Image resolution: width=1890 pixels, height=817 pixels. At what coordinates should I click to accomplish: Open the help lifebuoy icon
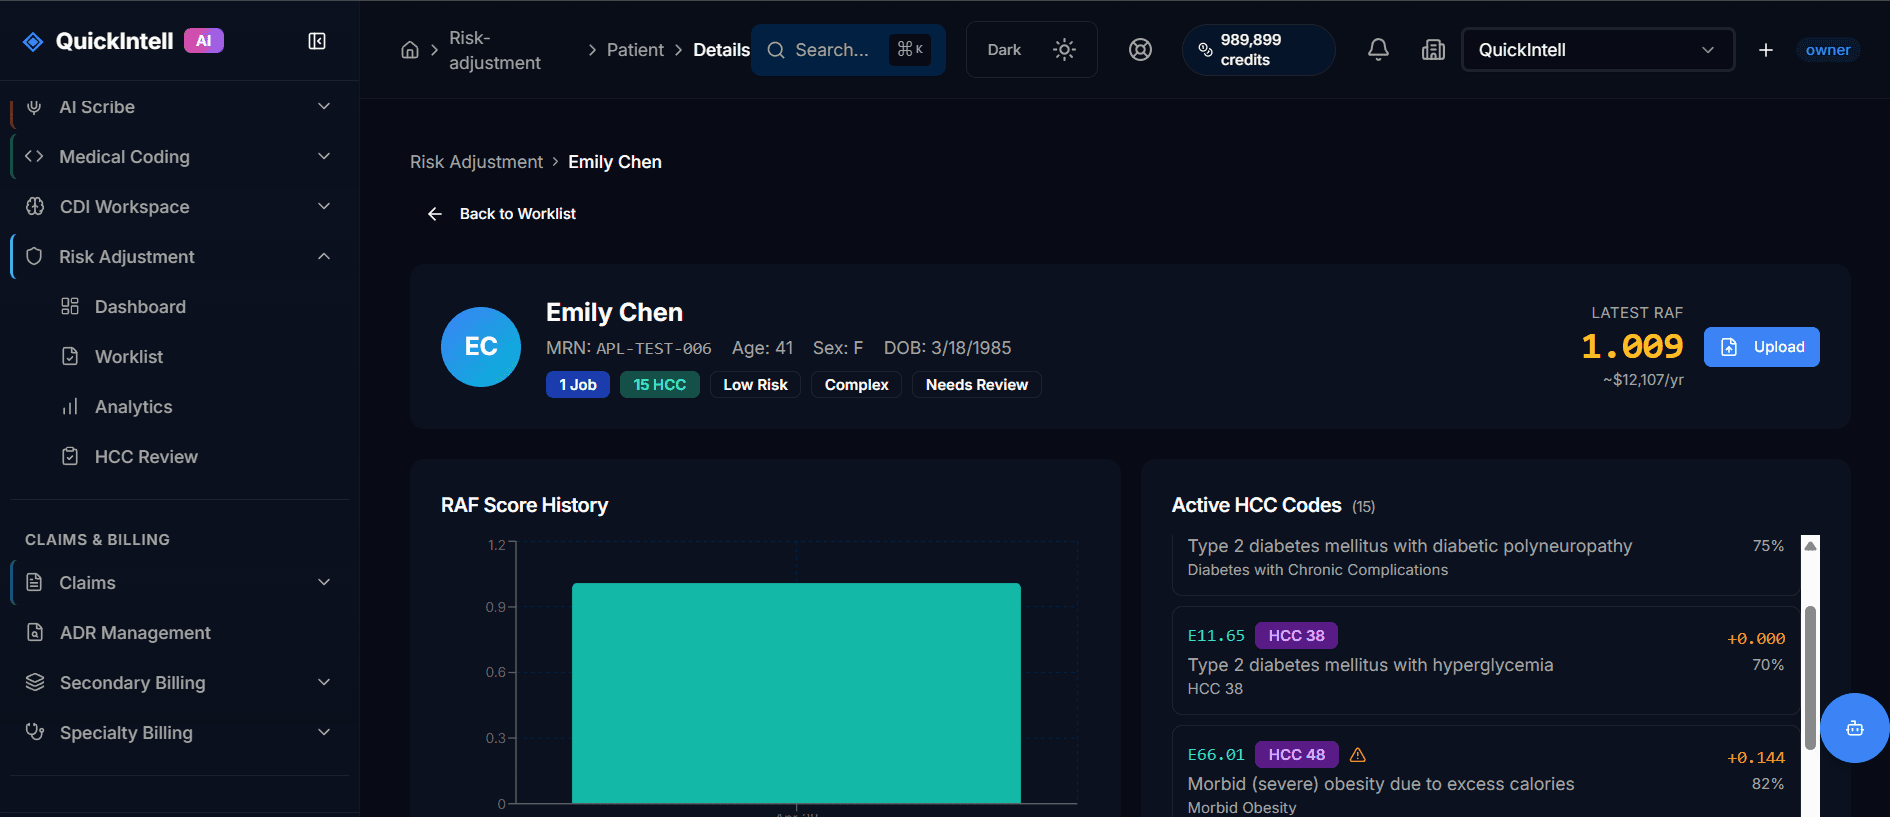pyautogui.click(x=1140, y=50)
